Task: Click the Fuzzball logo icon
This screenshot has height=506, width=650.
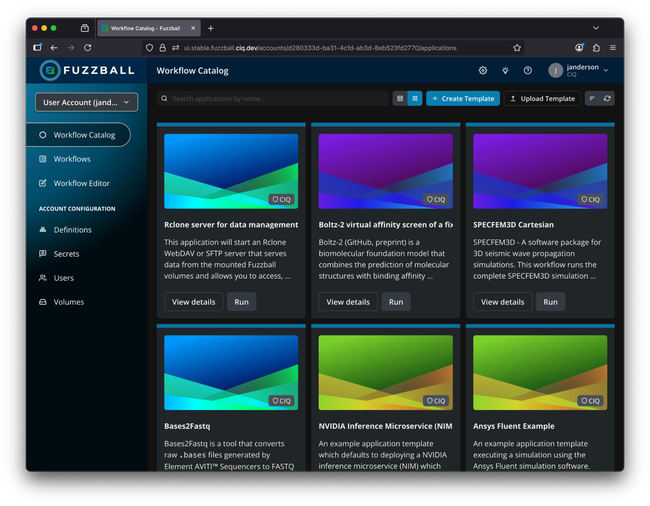Action: [50, 70]
